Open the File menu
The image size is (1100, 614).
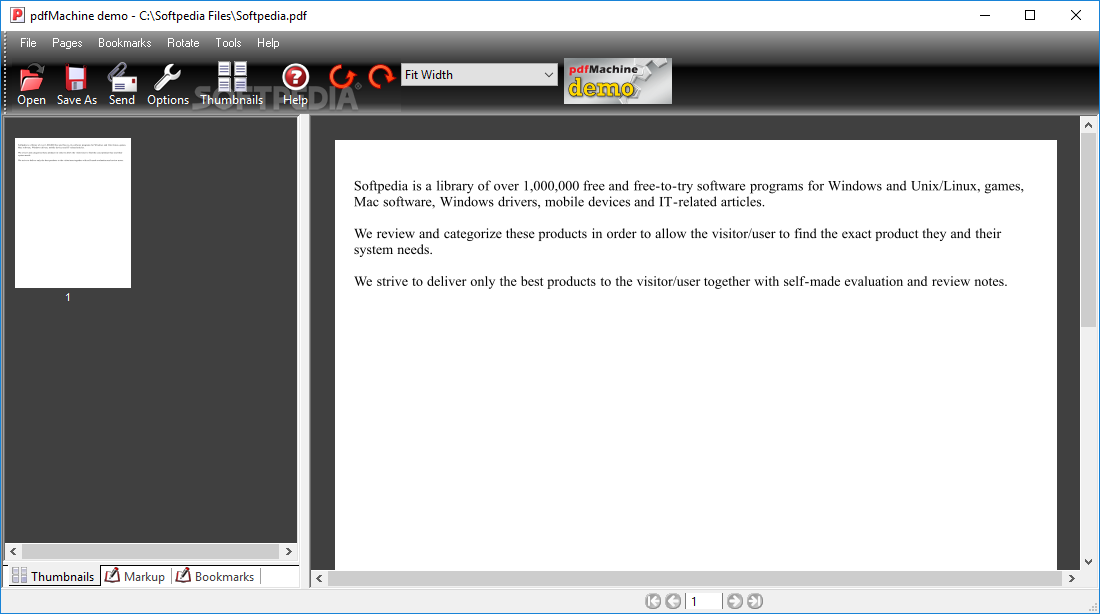coord(28,43)
